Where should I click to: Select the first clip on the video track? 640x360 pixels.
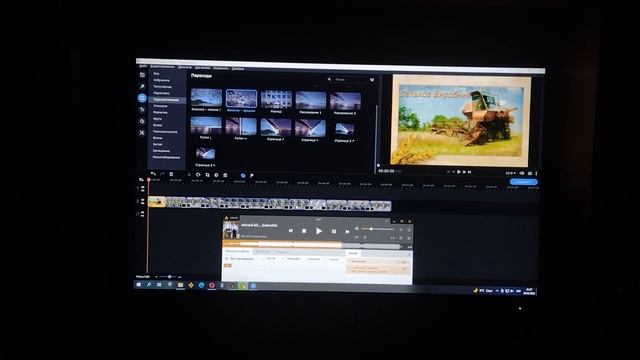(157, 202)
